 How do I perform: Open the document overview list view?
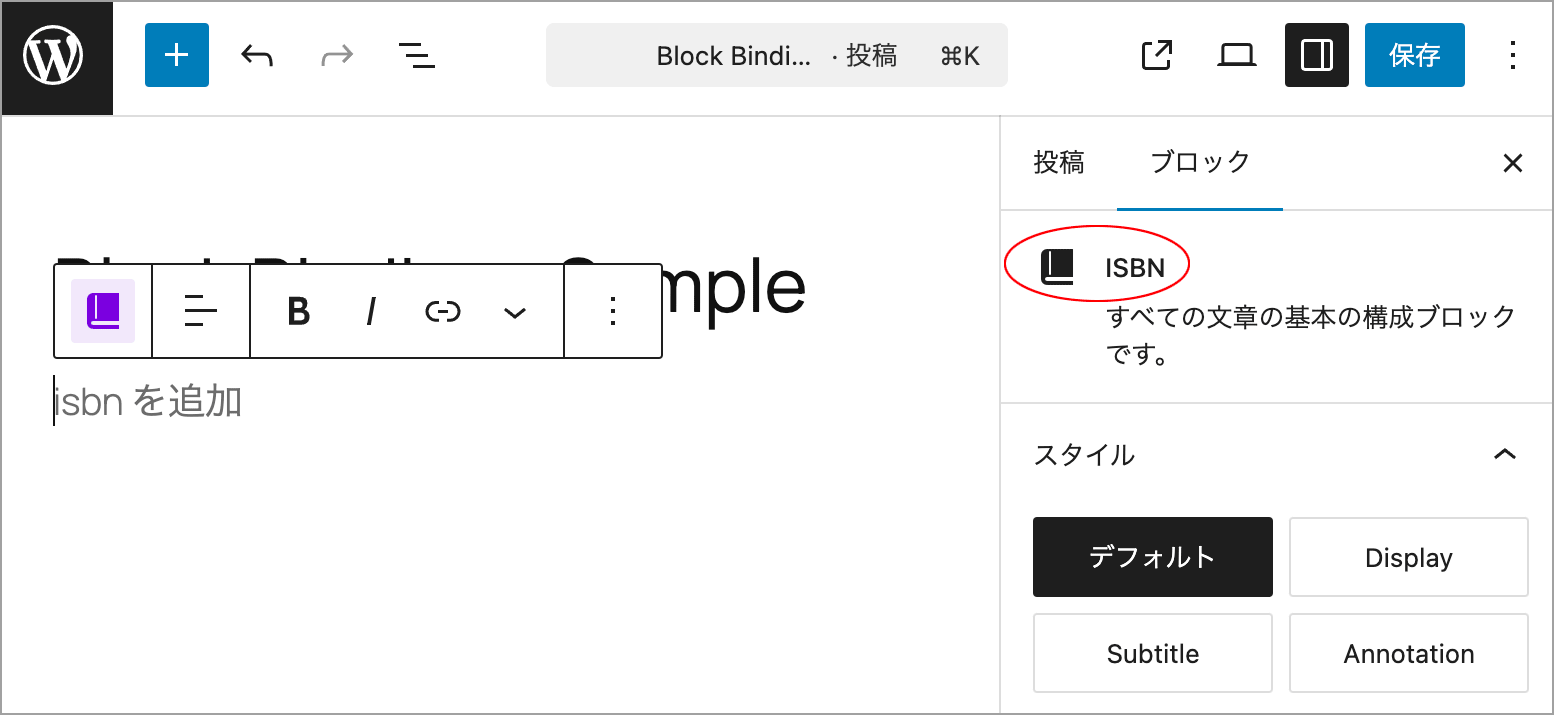(x=417, y=55)
